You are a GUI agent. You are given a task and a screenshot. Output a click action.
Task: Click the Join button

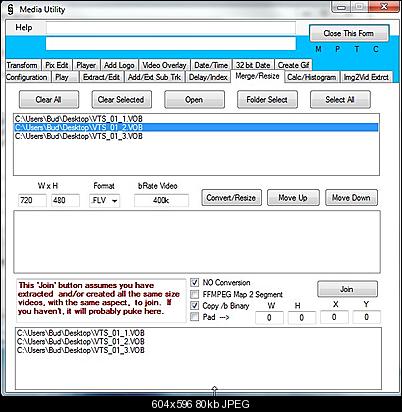click(x=347, y=289)
